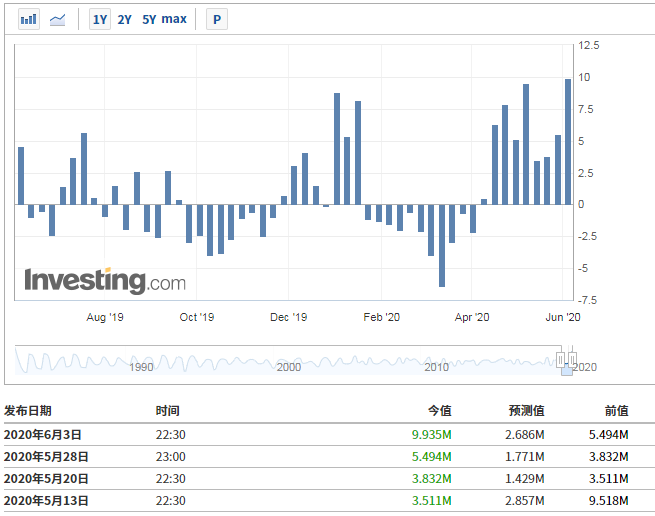Click the 1990 mark in the navigator timeline

(x=141, y=367)
